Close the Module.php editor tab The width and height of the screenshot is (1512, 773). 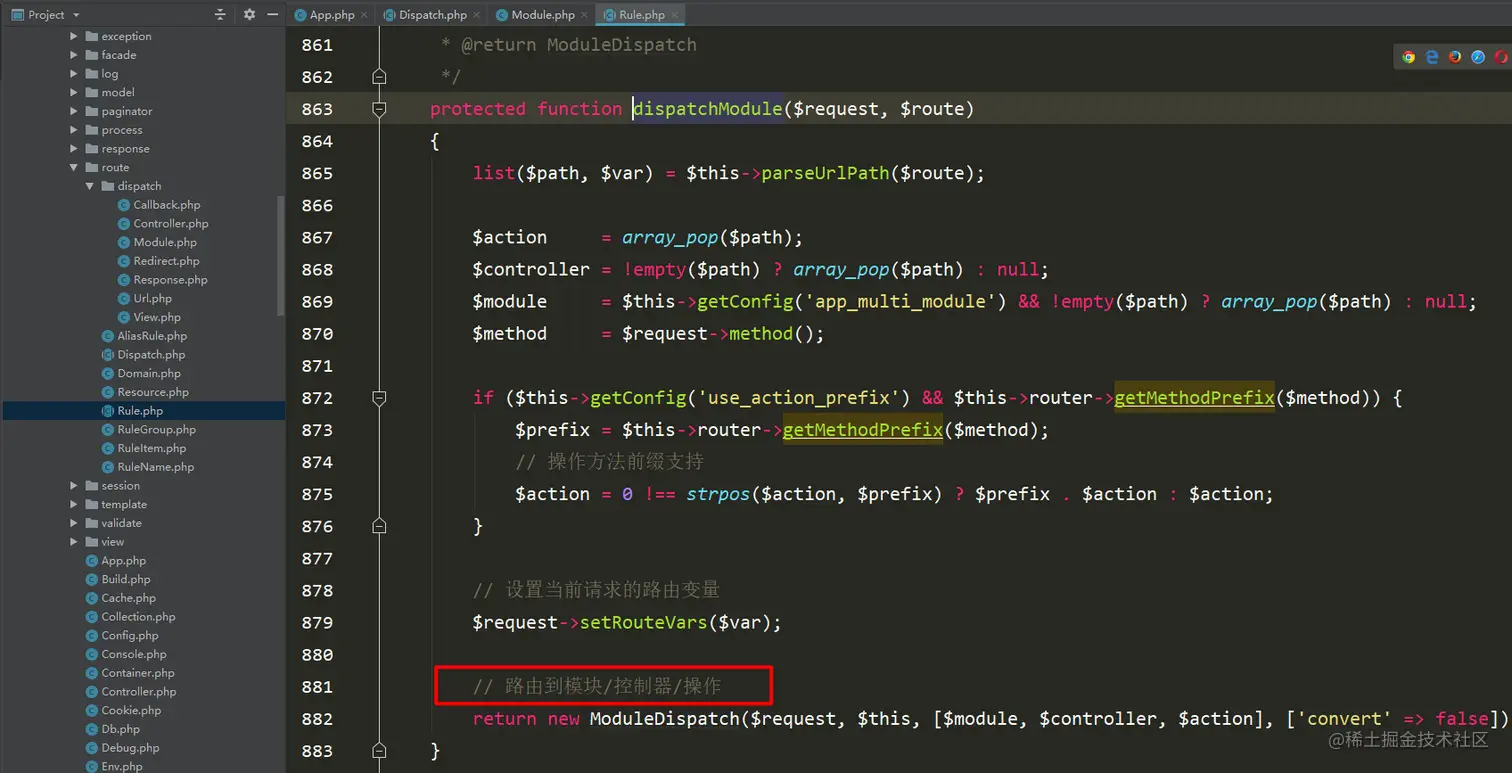(x=583, y=15)
